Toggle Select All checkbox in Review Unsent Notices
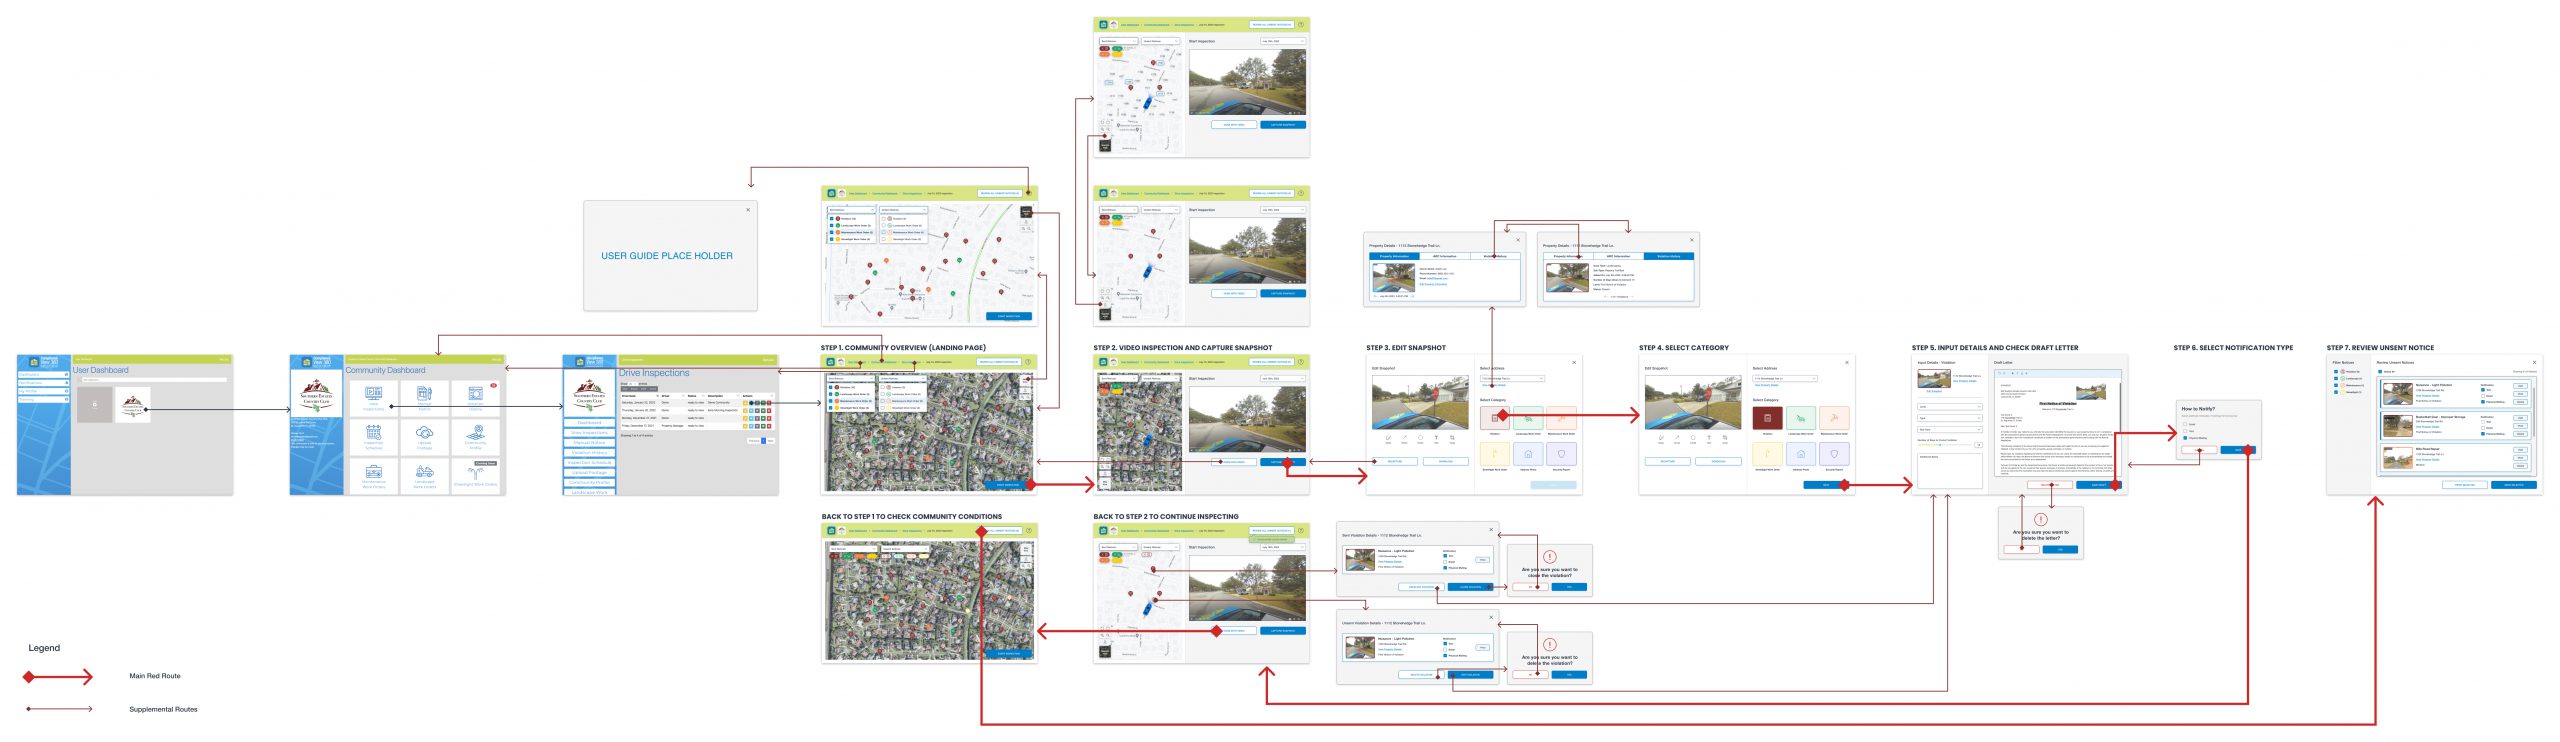This screenshot has width=2560, height=742. coord(2380,372)
